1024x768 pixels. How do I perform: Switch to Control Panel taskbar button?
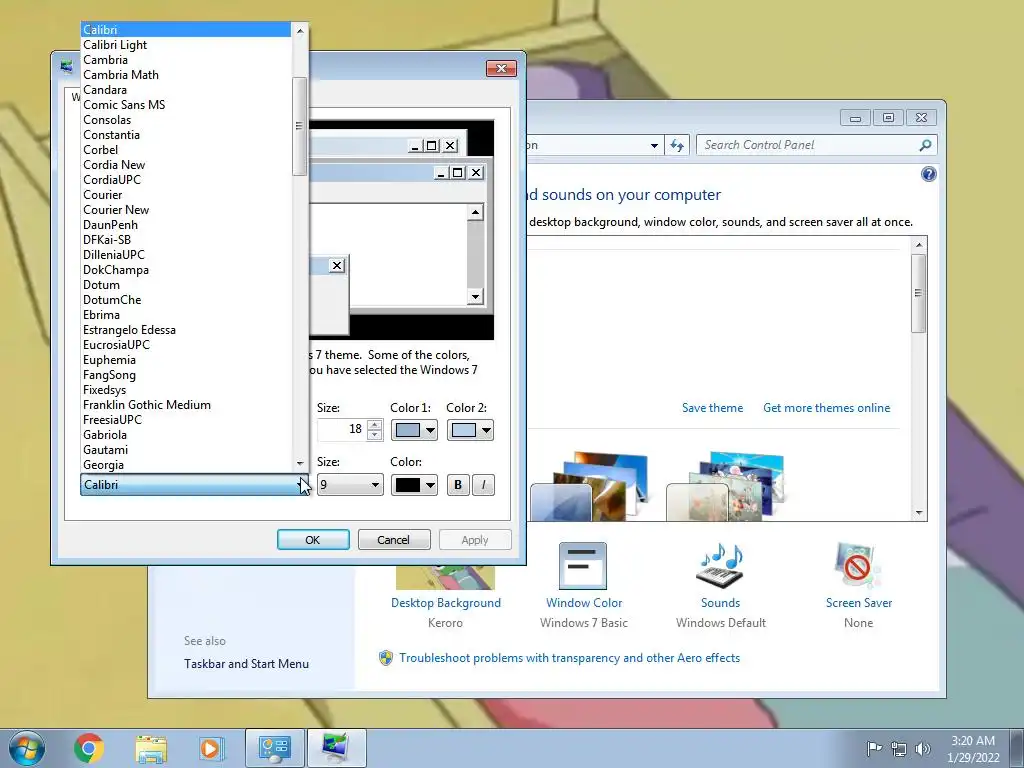coord(274,748)
